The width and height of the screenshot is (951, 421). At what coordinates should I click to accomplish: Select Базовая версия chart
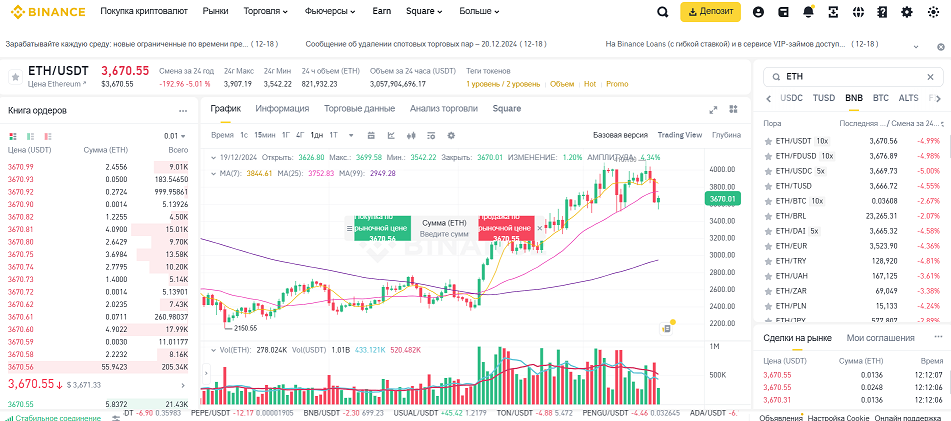pyautogui.click(x=620, y=135)
